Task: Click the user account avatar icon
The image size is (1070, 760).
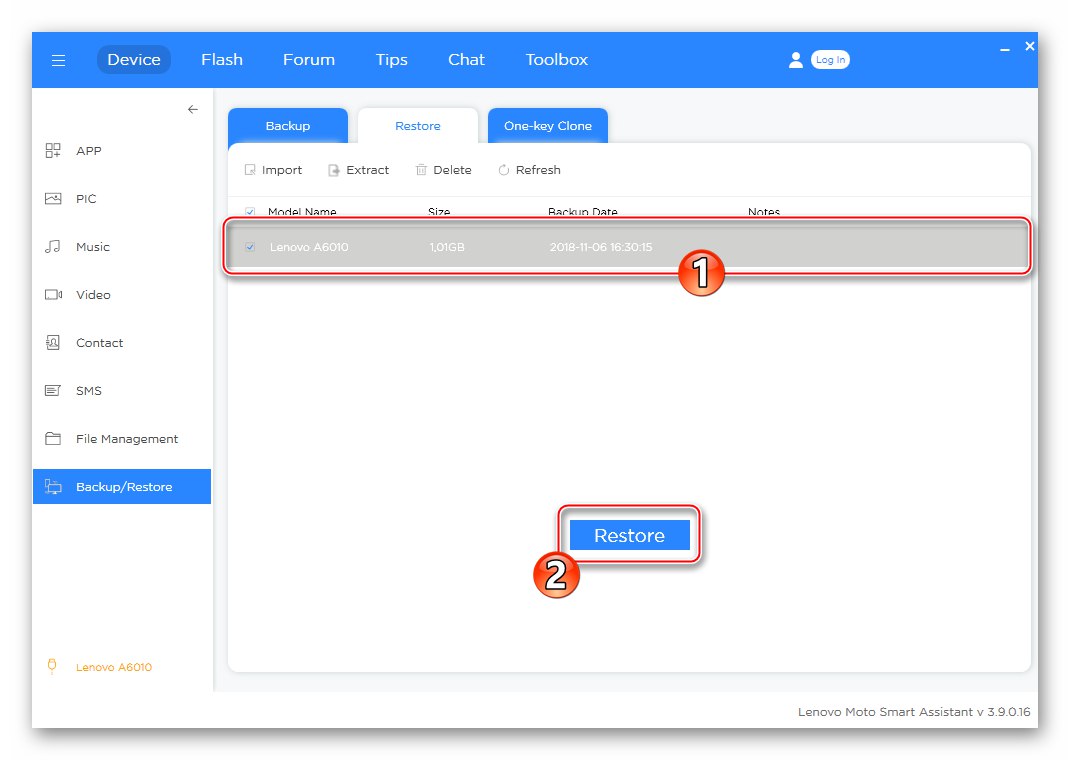Action: point(795,60)
